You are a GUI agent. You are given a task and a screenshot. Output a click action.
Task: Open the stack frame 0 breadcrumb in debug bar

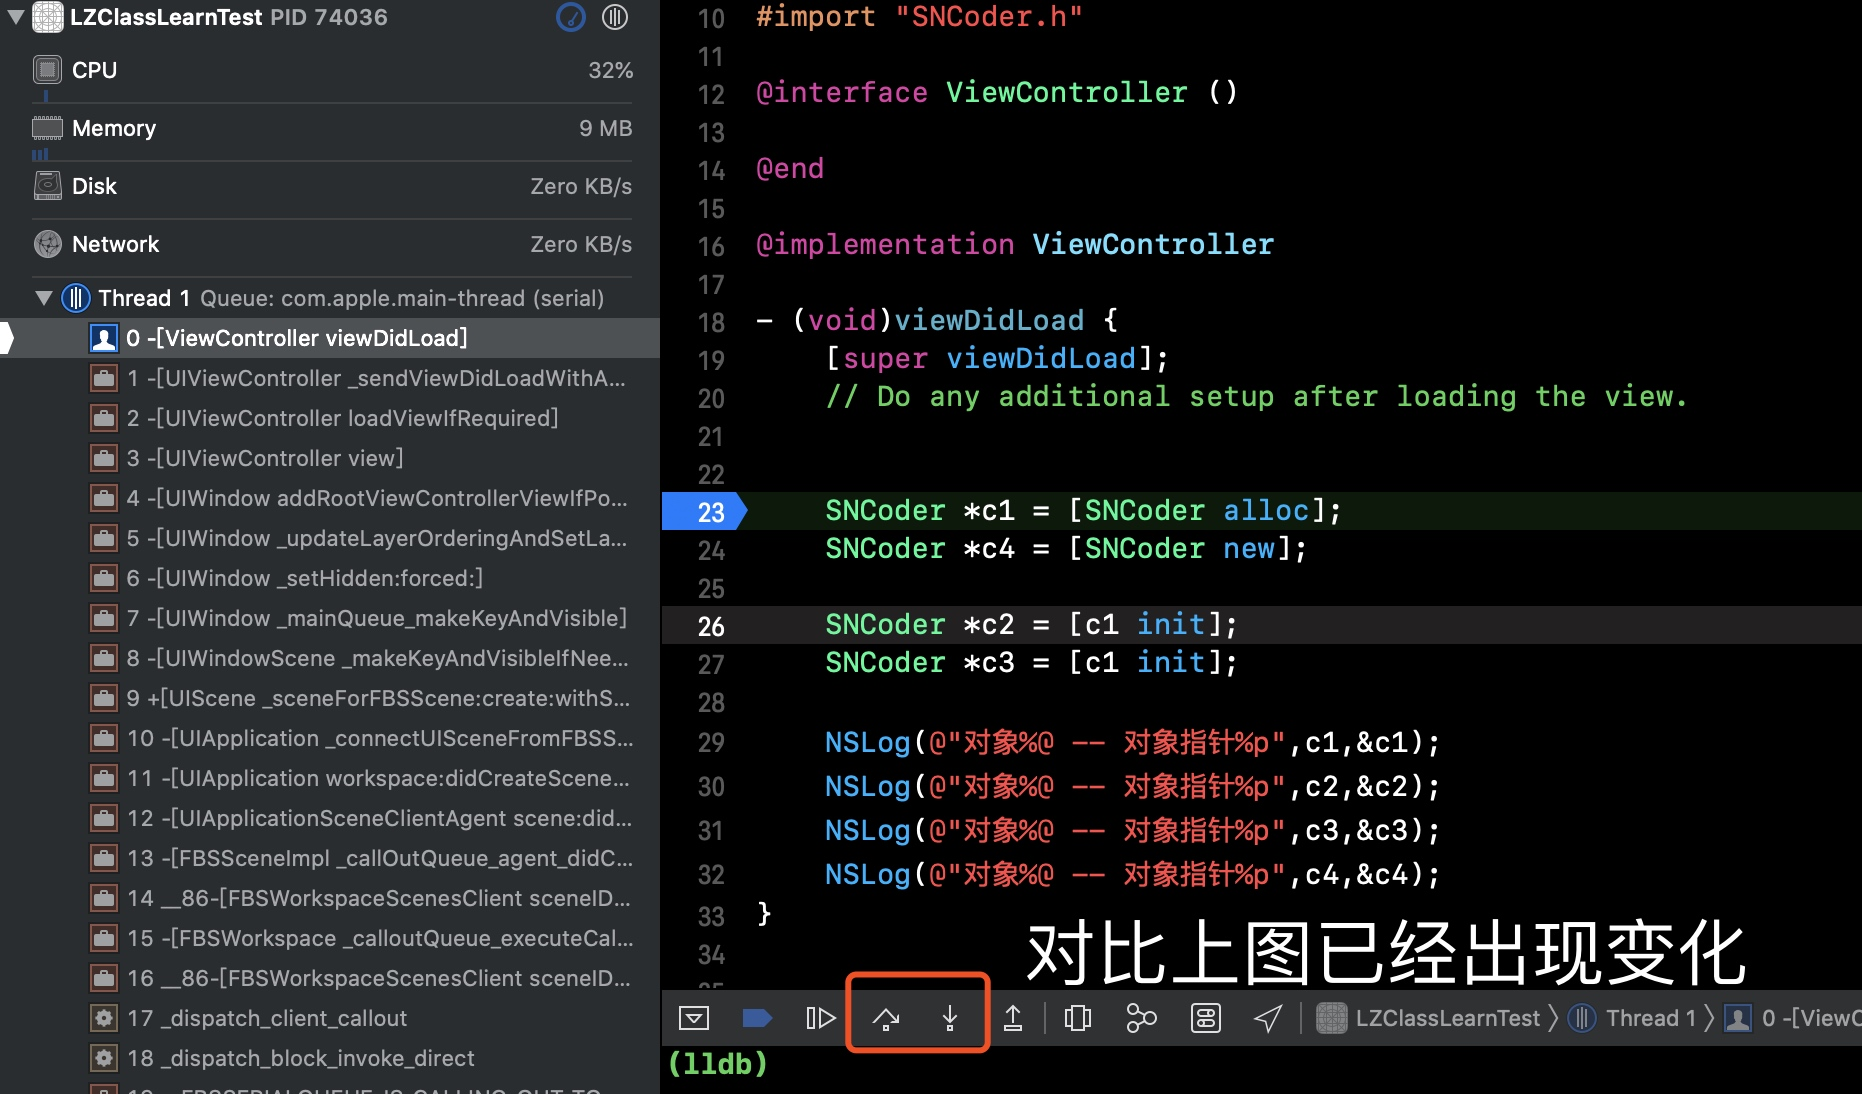click(x=1792, y=1018)
